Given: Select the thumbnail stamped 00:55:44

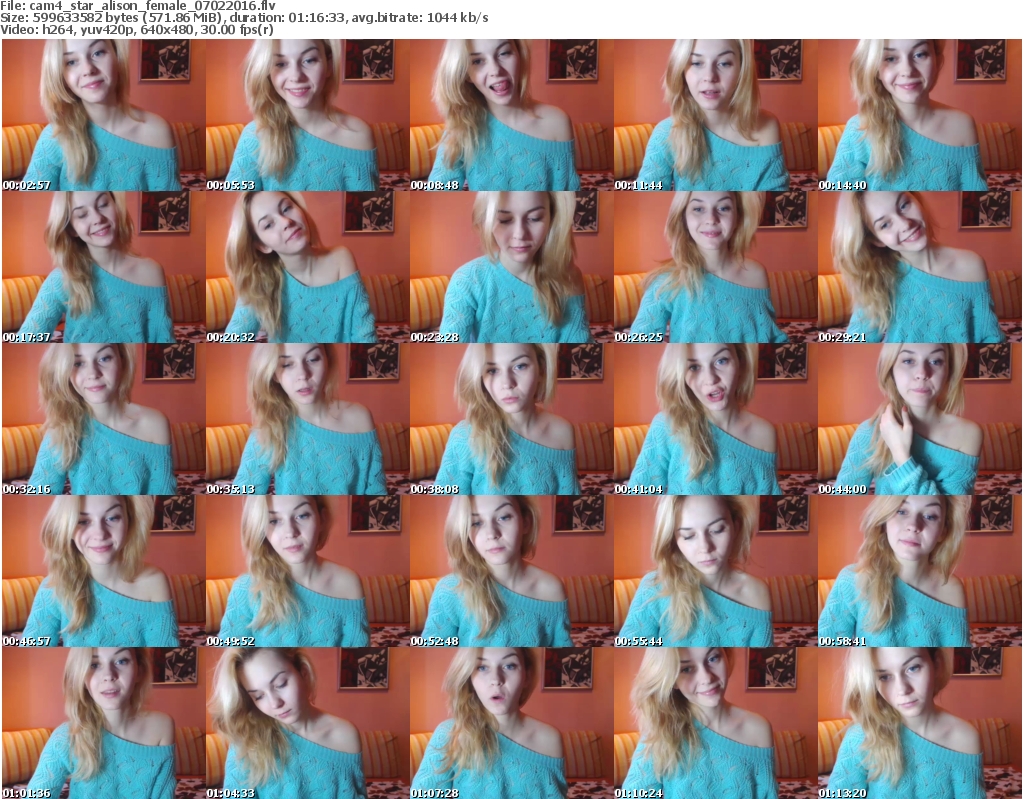Looking at the screenshot, I should pos(715,572).
